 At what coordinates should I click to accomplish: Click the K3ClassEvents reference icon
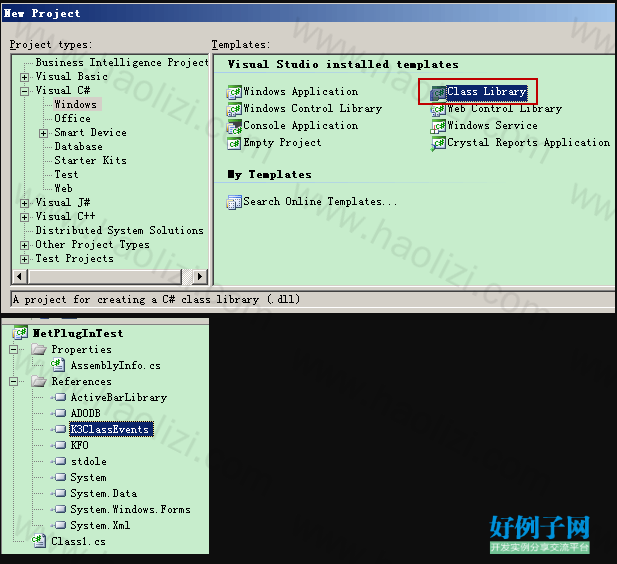(59, 429)
